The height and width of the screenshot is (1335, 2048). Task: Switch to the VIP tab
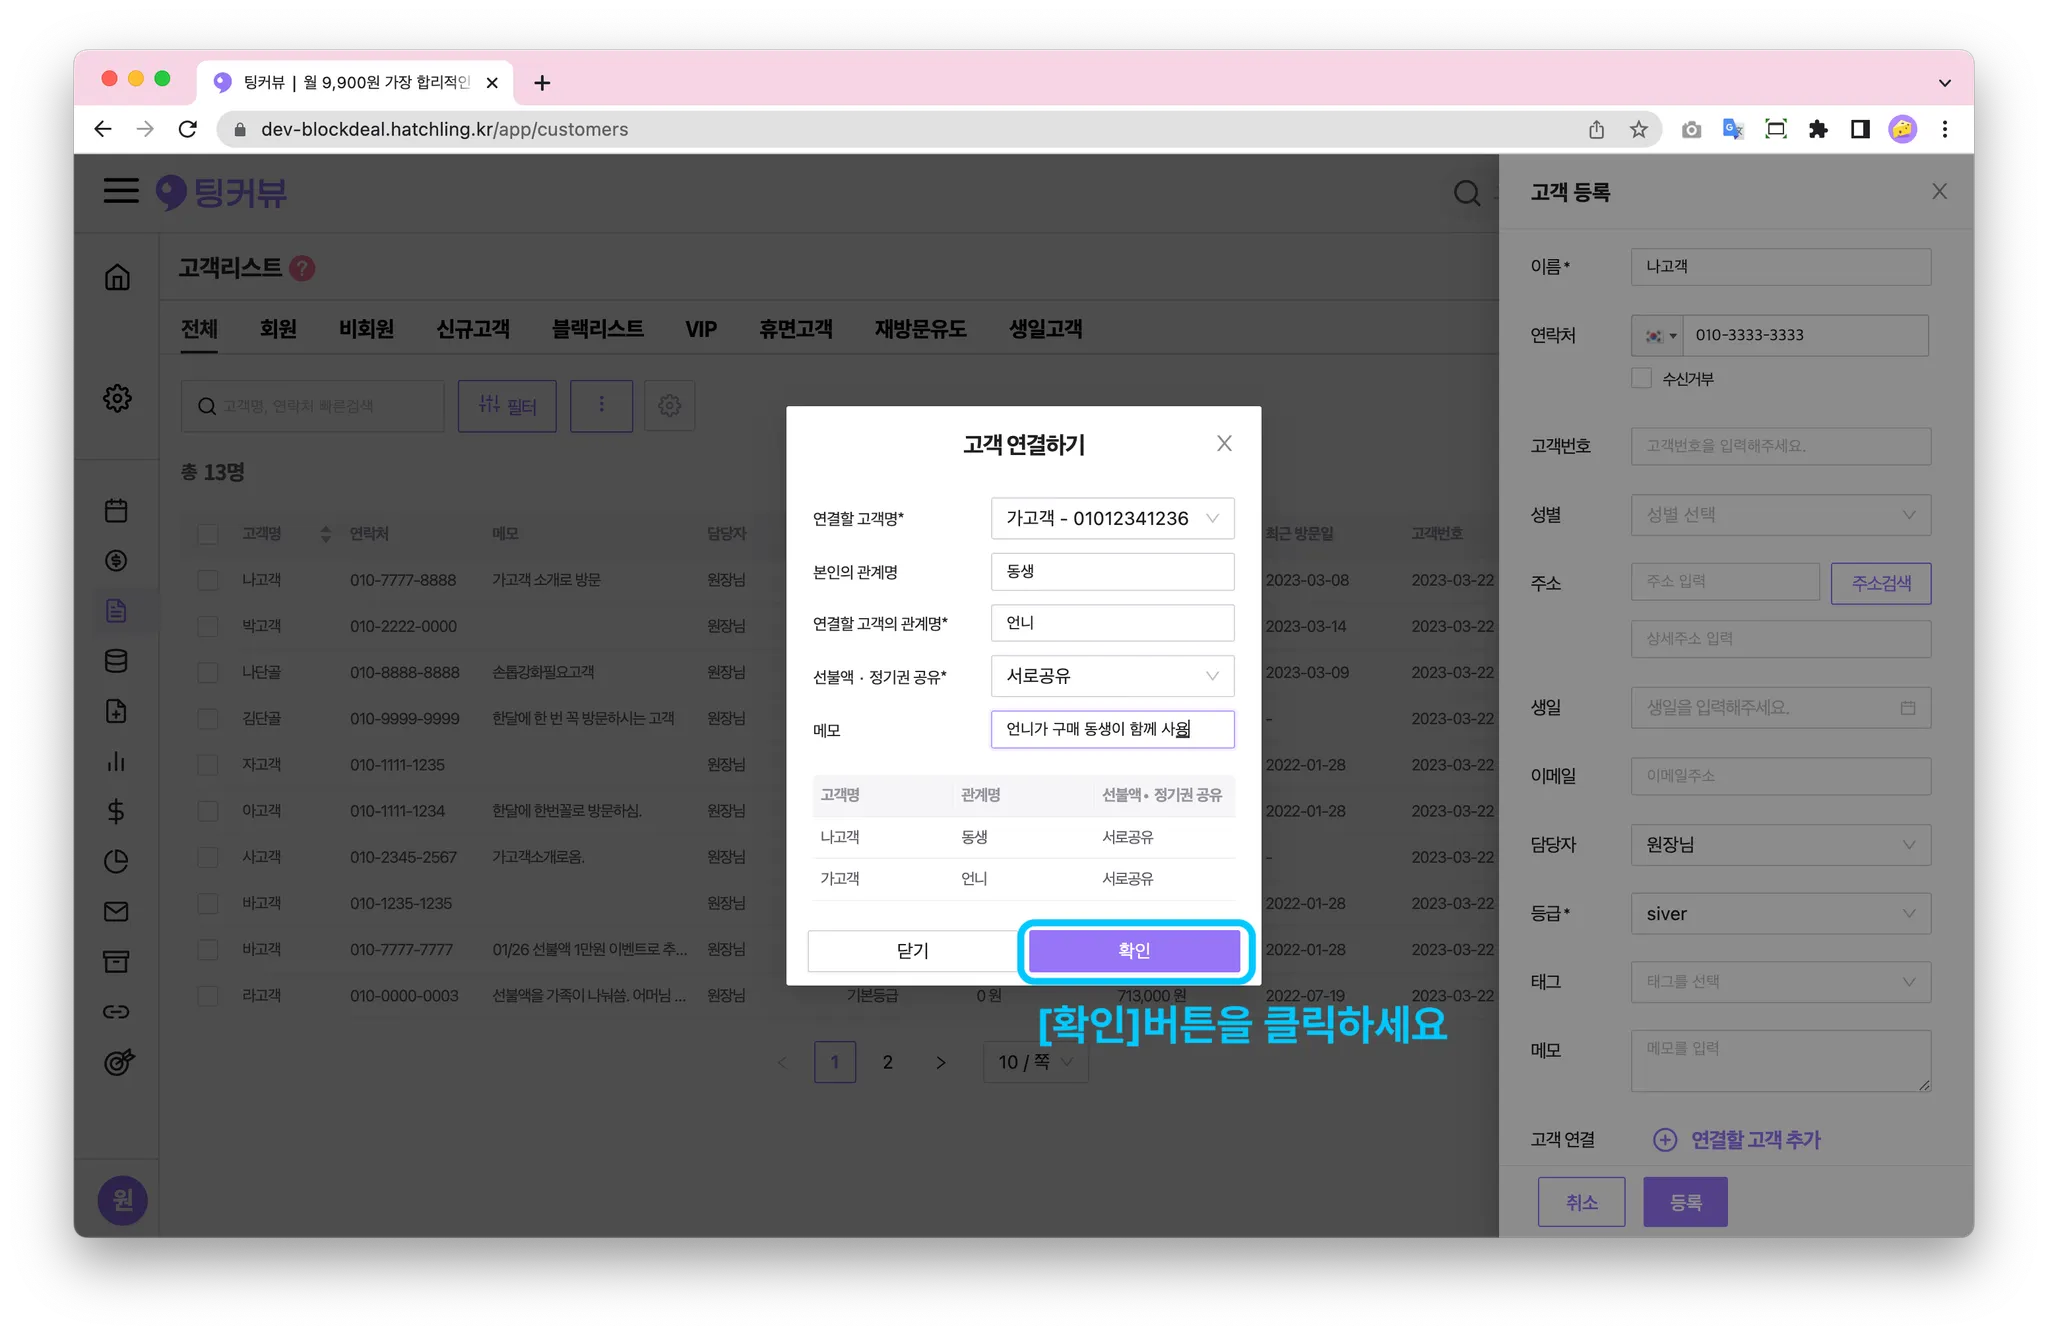coord(701,329)
